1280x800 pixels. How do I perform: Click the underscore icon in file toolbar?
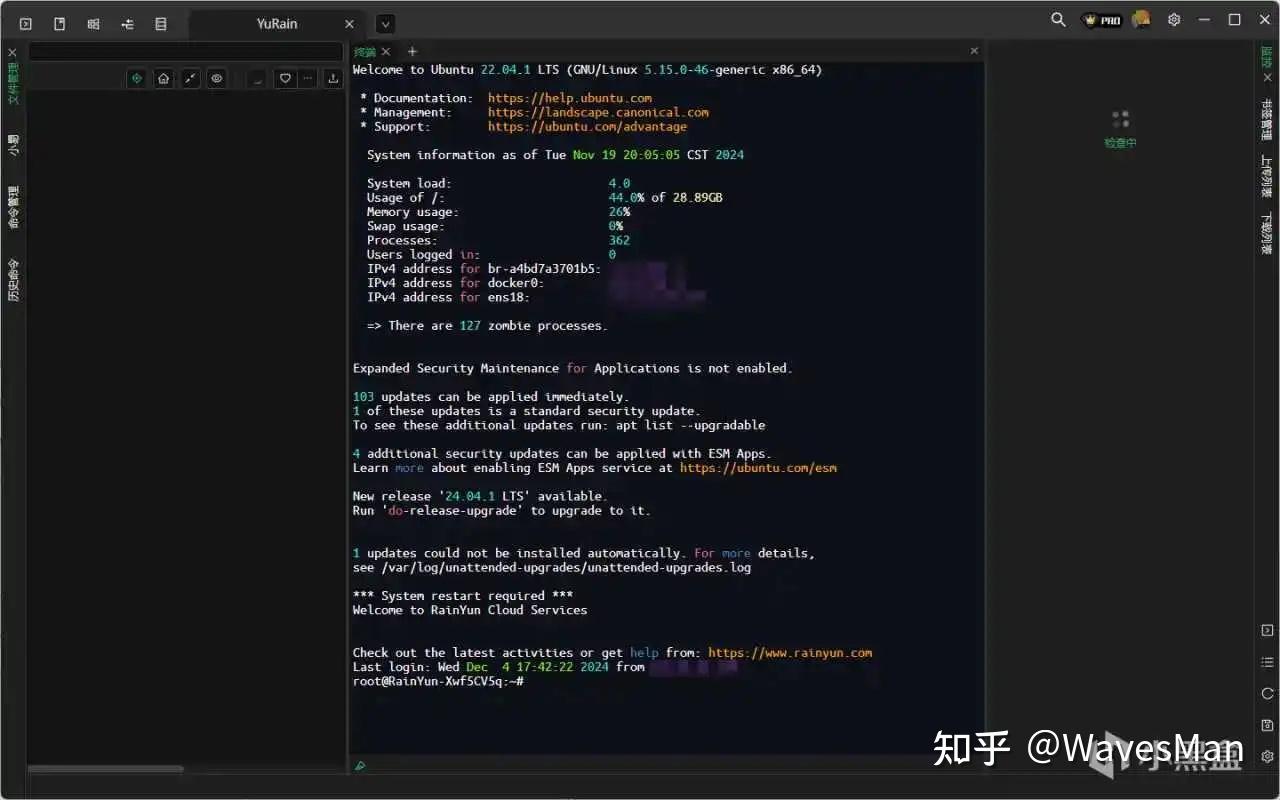coord(258,78)
